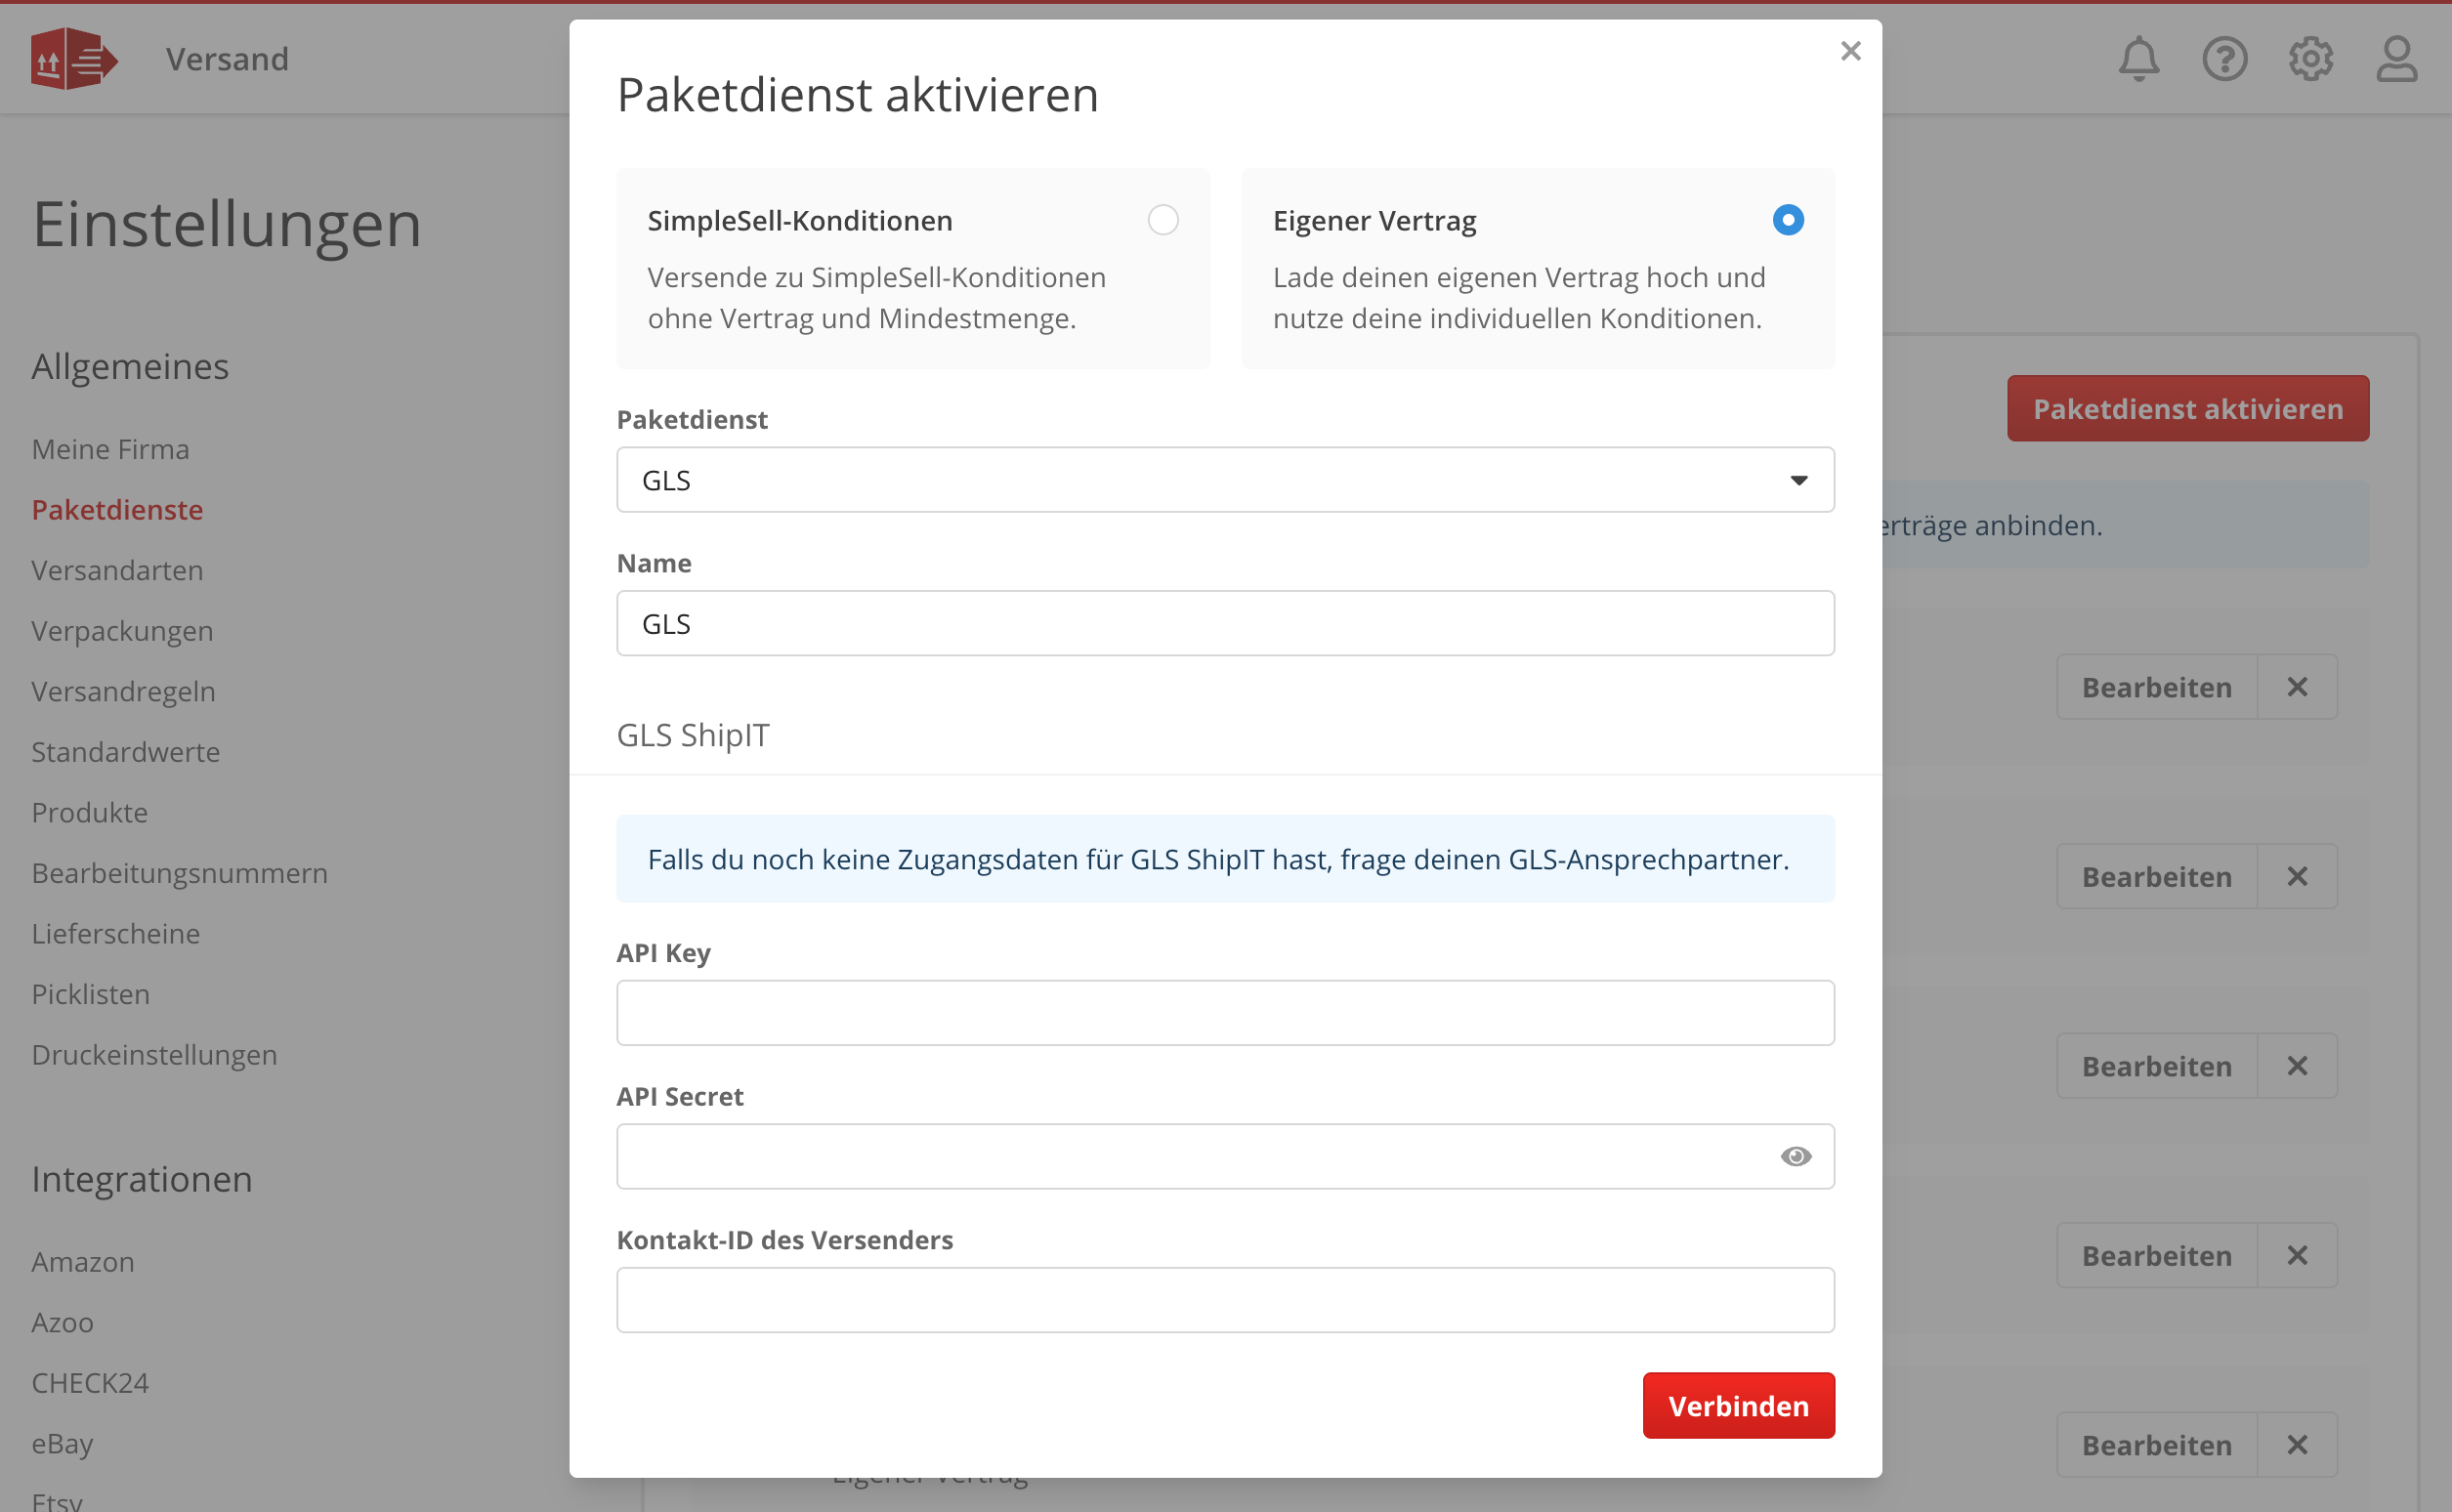2452x1512 pixels.
Task: Open Lieferscheine in the sidebar
Action: click(x=115, y=933)
